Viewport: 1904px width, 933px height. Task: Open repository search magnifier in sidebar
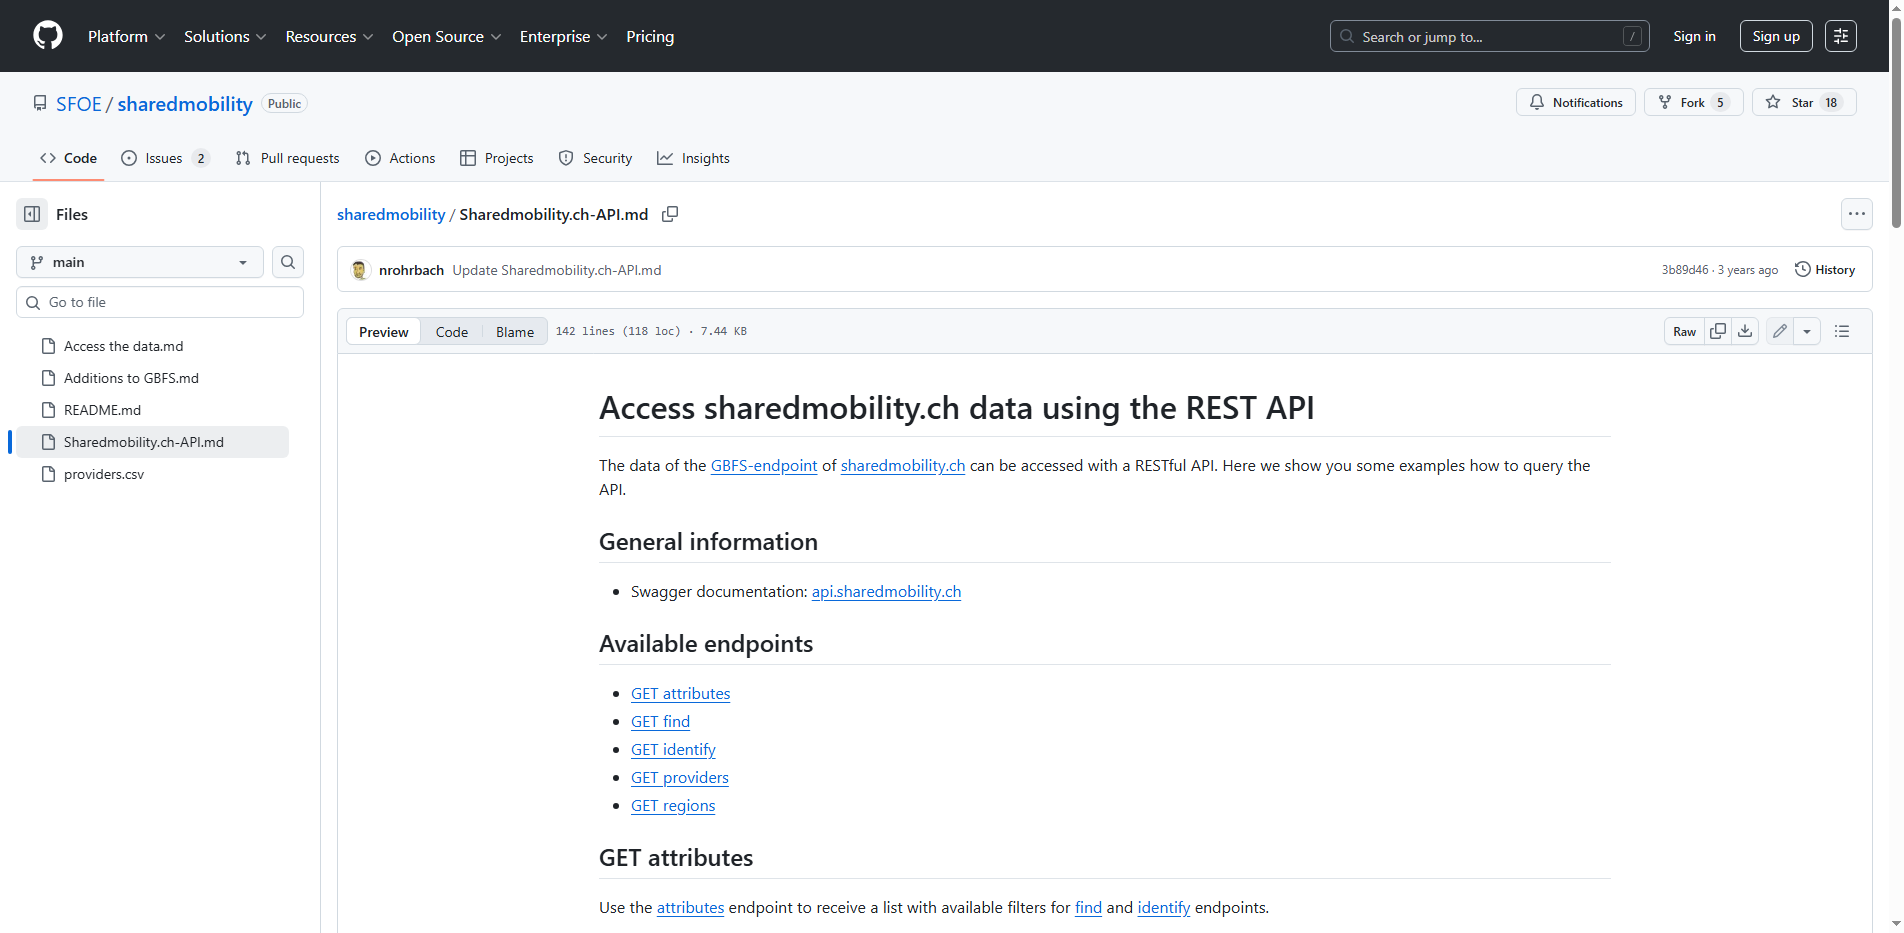point(287,262)
